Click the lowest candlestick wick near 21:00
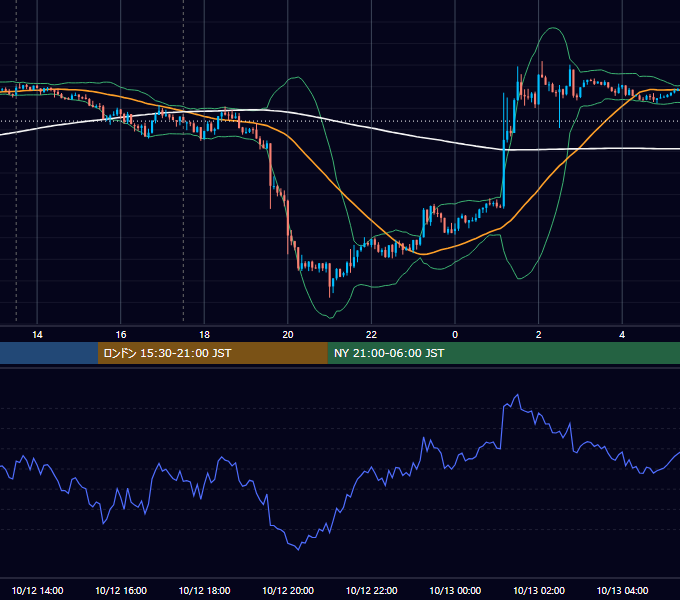The height and width of the screenshot is (600, 680). point(330,294)
